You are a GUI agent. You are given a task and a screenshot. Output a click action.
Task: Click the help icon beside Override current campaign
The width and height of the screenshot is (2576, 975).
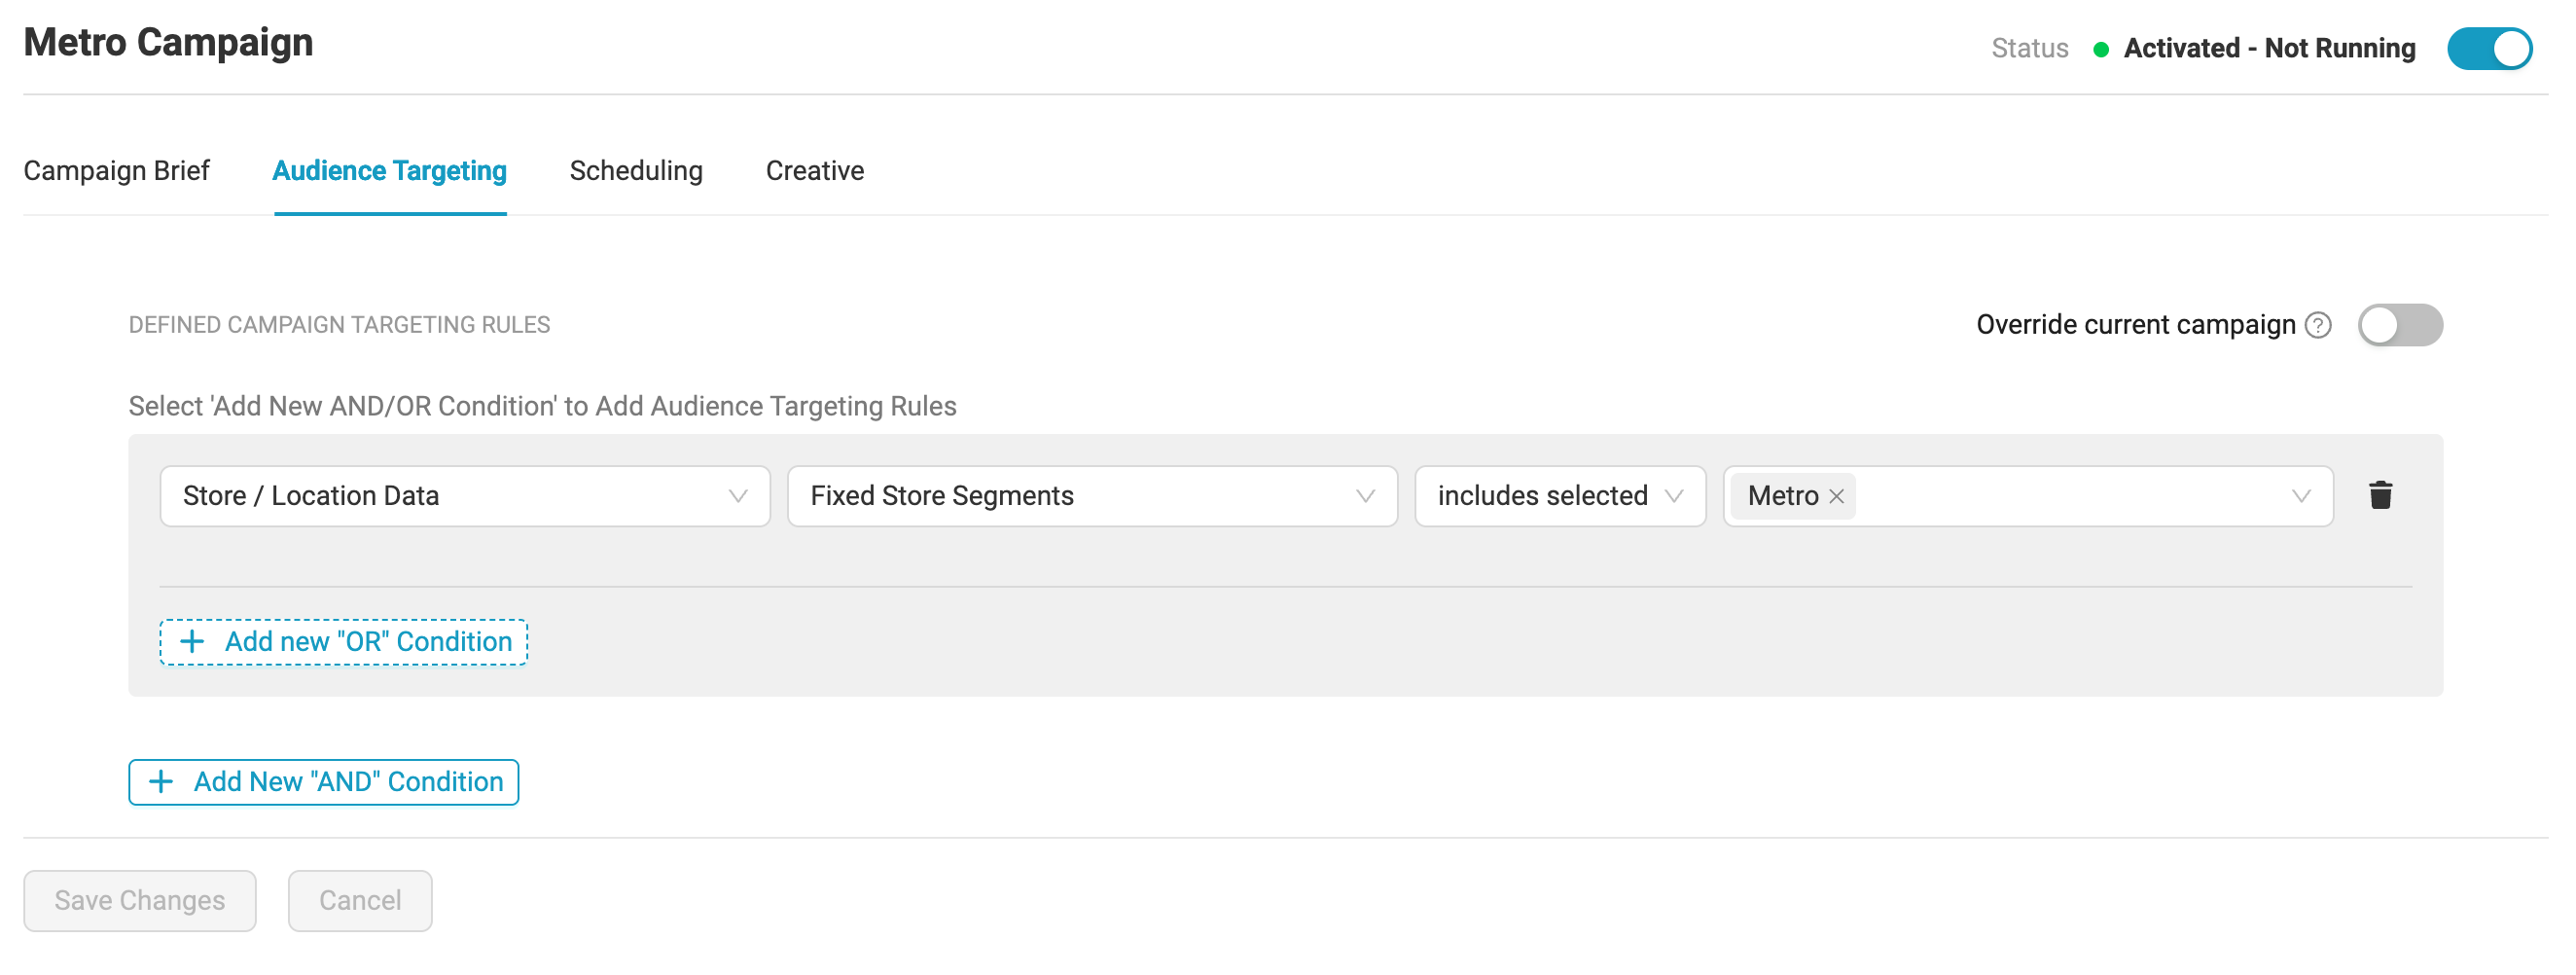click(x=2318, y=325)
